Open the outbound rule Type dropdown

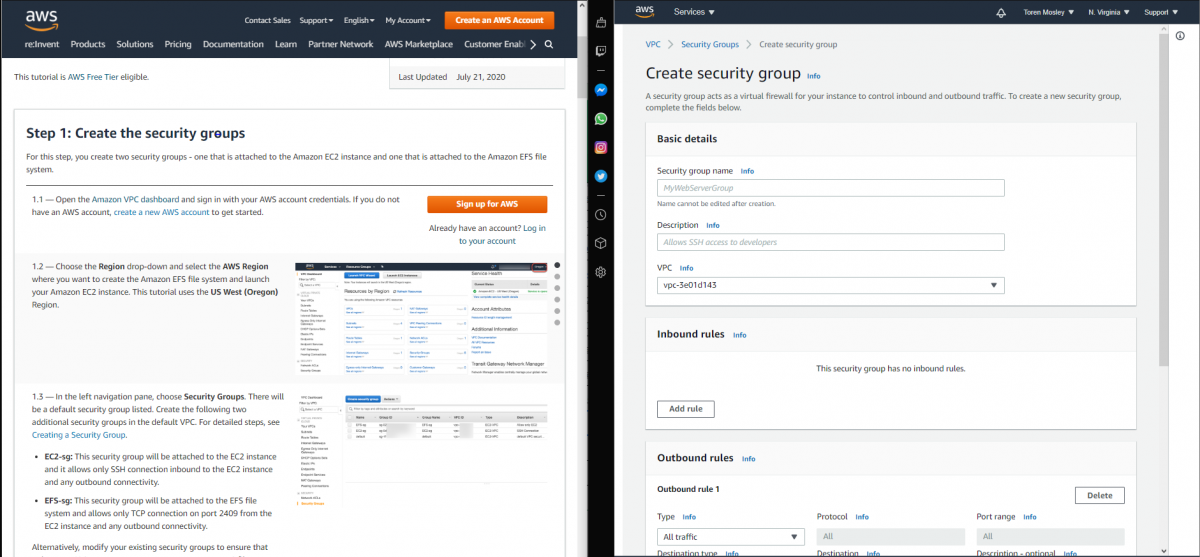click(730, 537)
